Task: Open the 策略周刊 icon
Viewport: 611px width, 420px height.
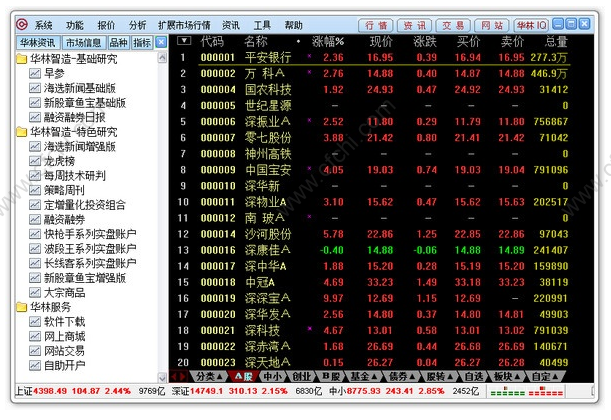Action: (35, 190)
